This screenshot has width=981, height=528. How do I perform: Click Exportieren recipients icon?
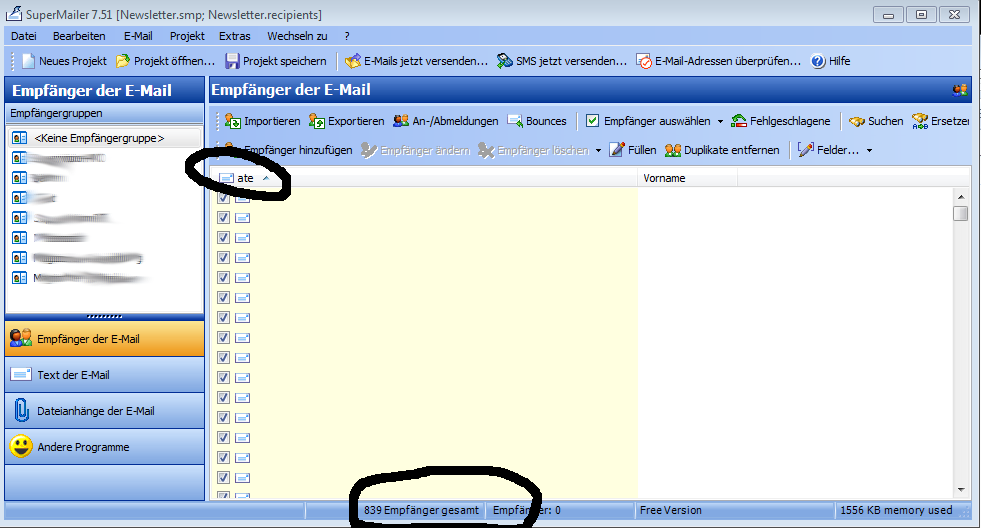[x=317, y=121]
